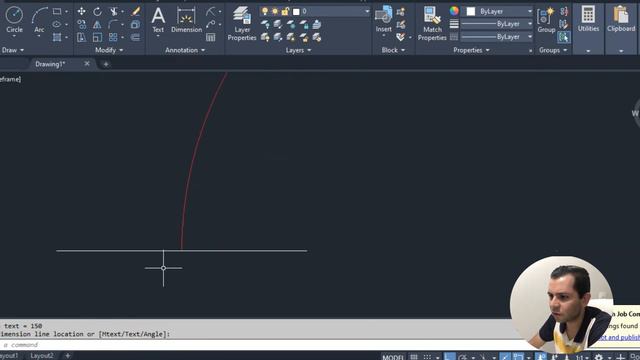Screen dimensions: 640x360
Task: Activate the Mirror tool in Modify panel
Action: [x=97, y=24]
